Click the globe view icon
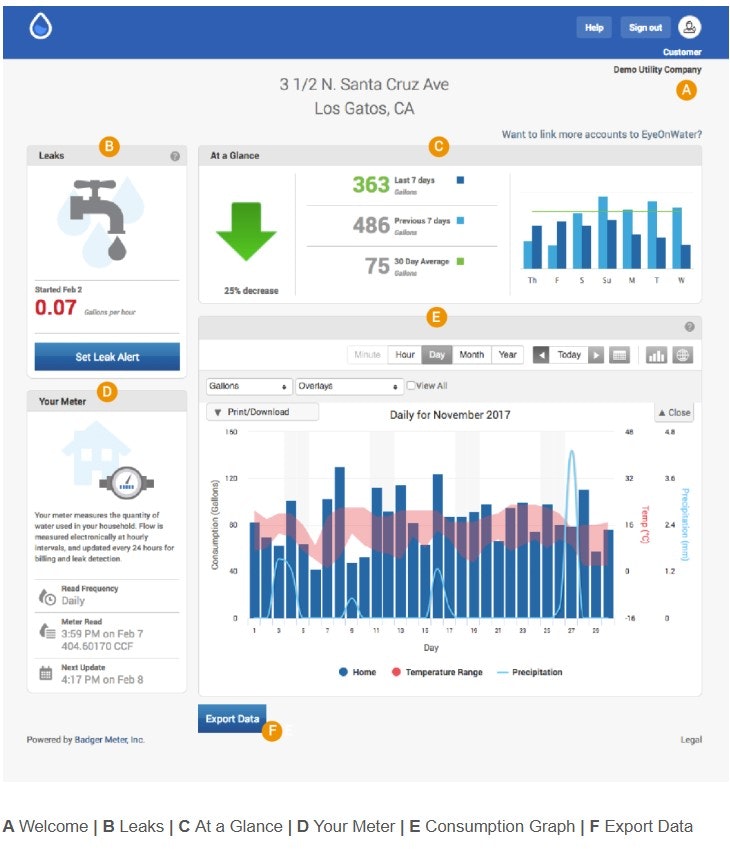Viewport: 730px width, 849px height. click(682, 355)
